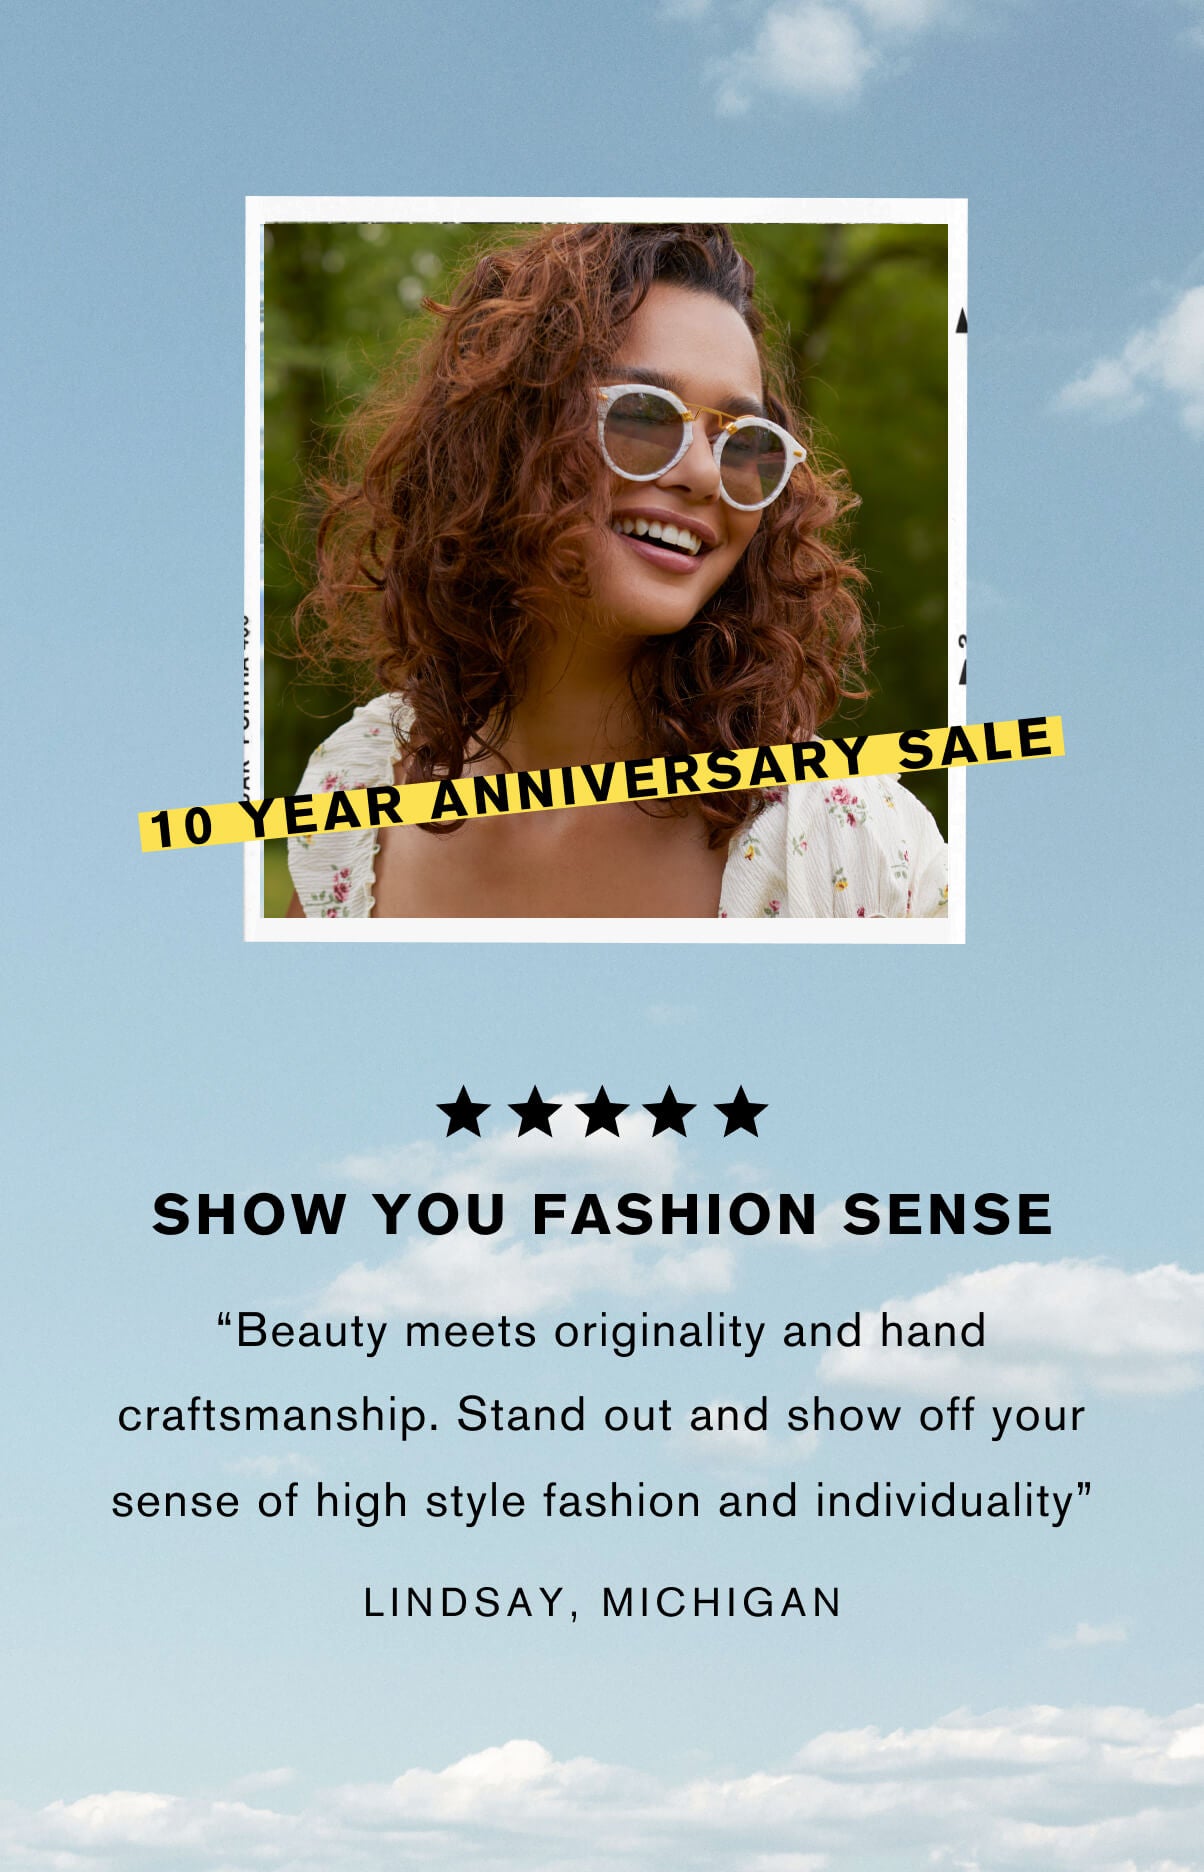
Task: Click the fifth rating star
Action: (x=741, y=1112)
